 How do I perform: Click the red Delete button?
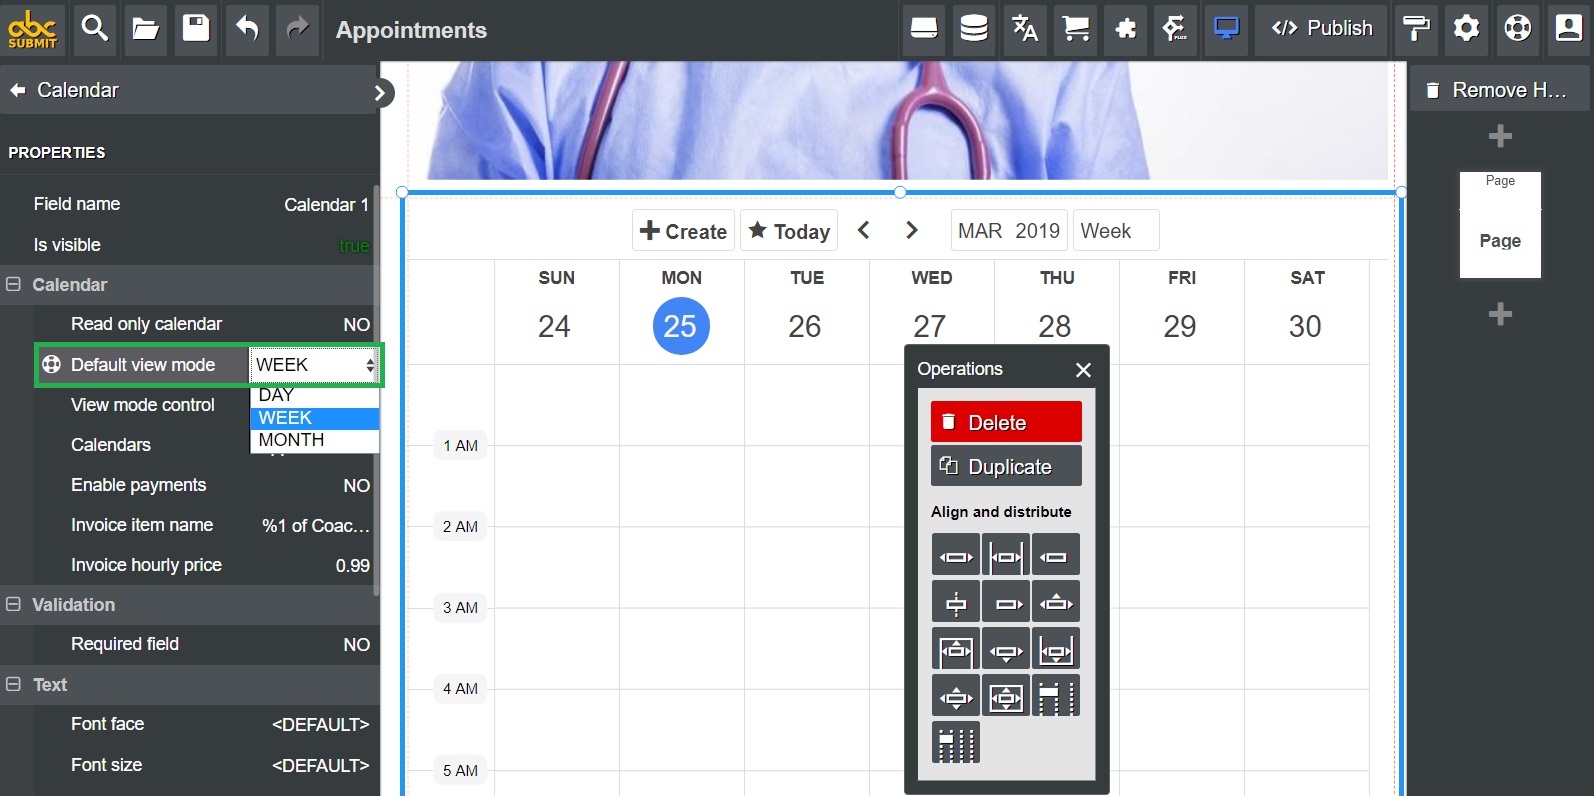tap(1006, 422)
